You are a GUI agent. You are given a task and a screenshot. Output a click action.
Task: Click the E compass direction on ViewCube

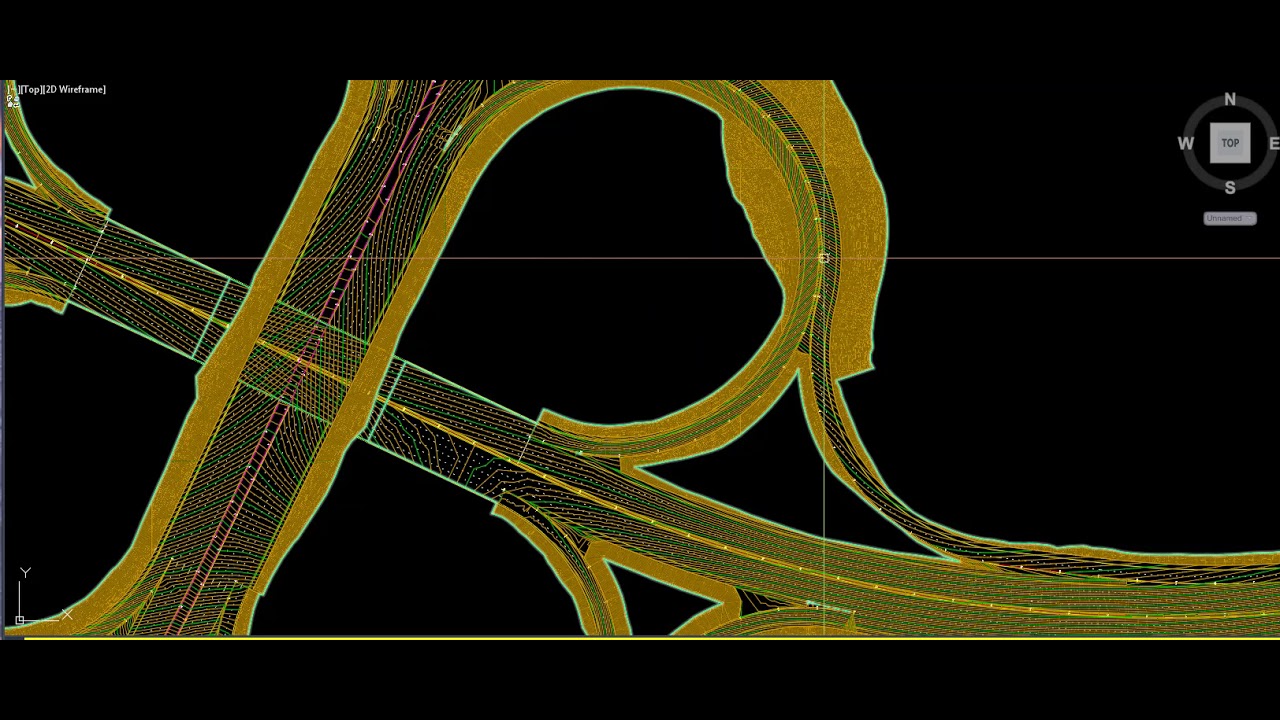point(1274,144)
